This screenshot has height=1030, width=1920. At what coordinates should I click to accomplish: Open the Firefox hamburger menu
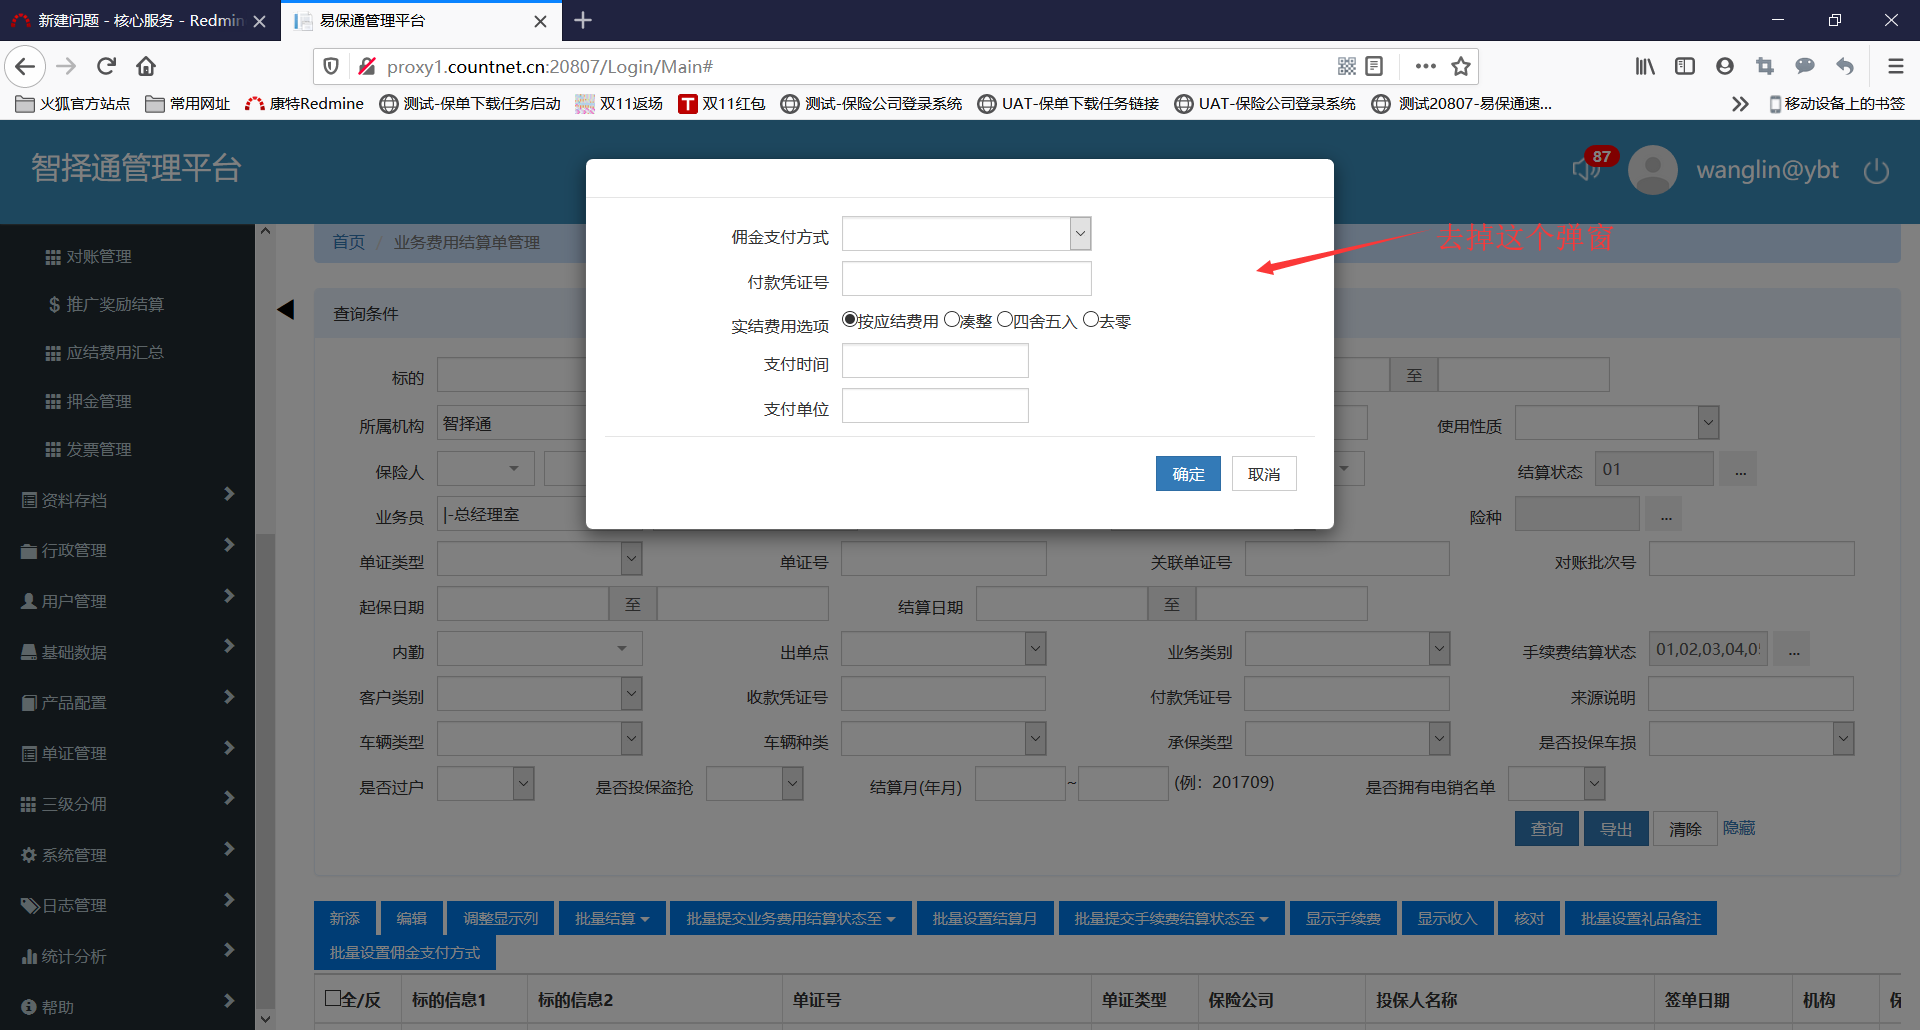coord(1895,66)
